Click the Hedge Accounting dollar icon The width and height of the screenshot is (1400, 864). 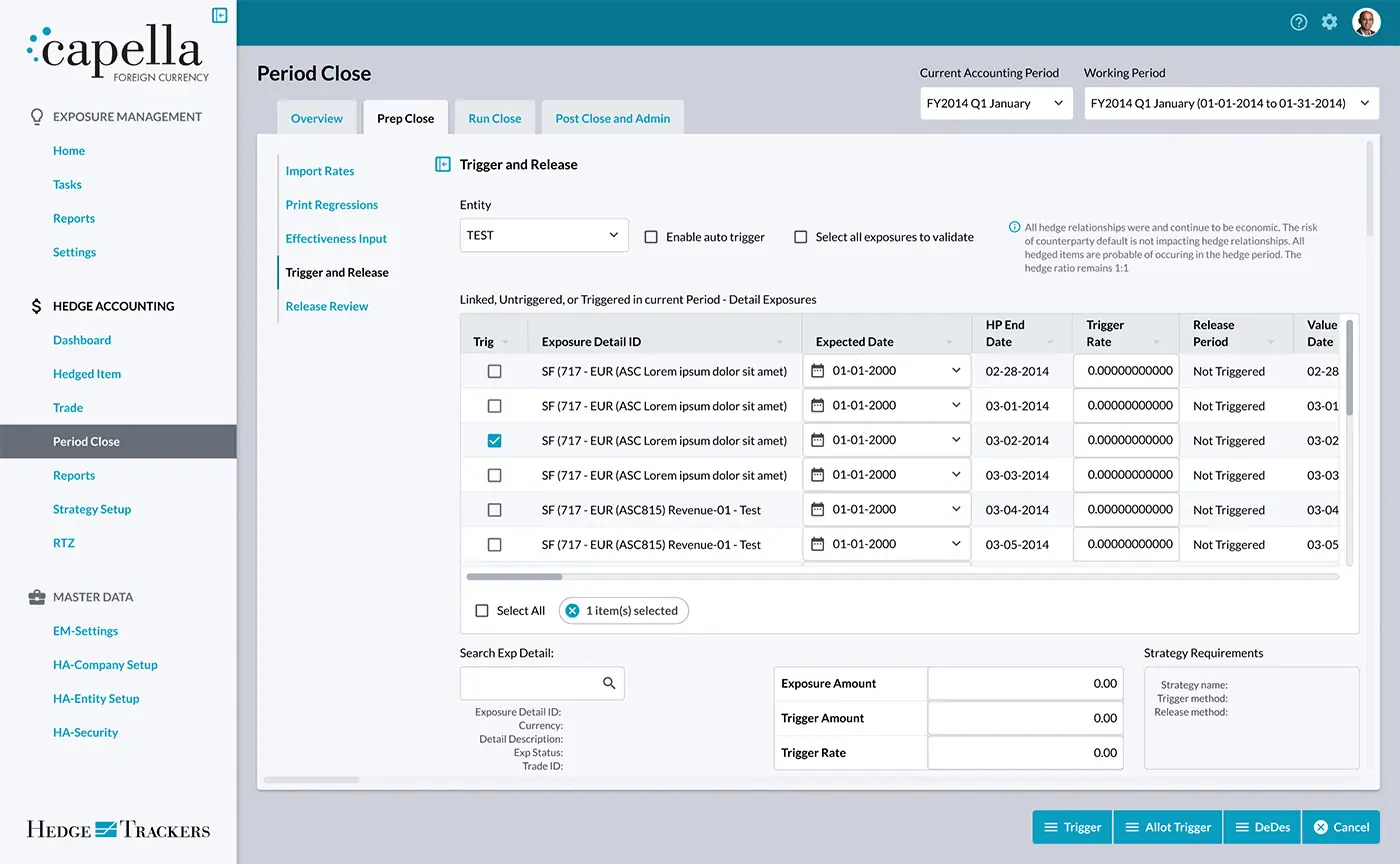point(37,306)
